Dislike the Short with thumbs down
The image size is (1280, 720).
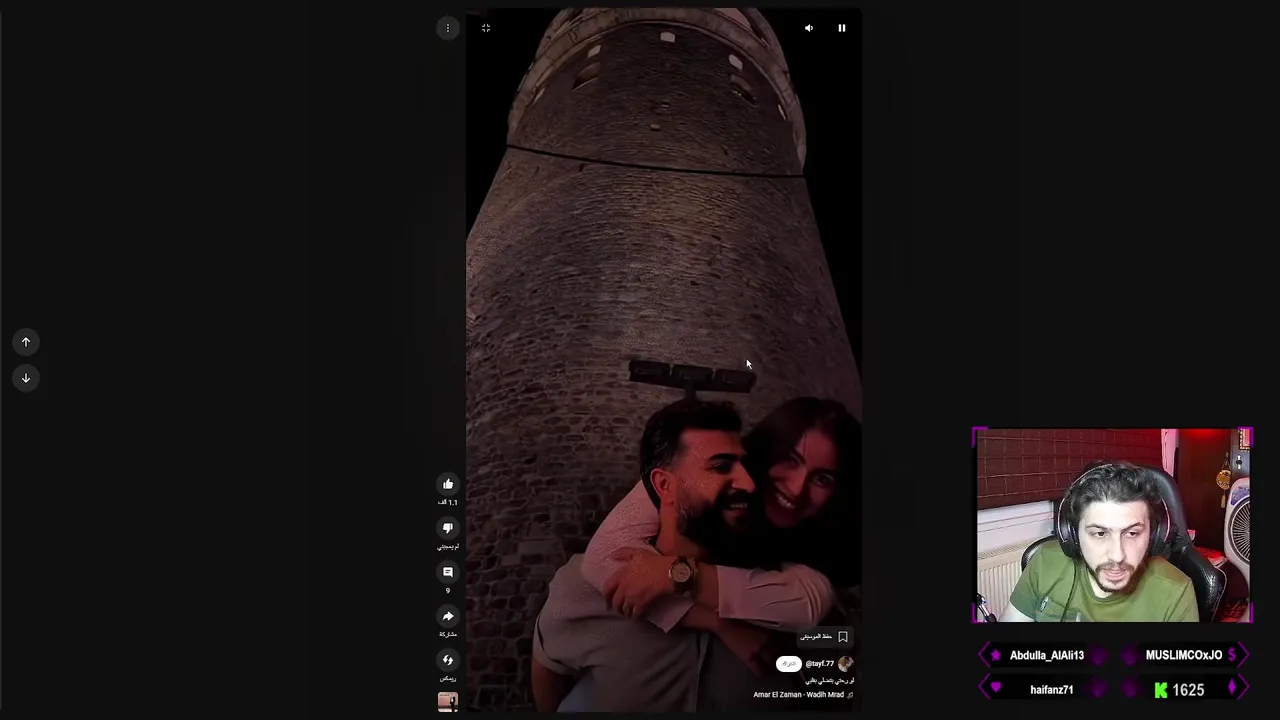click(448, 528)
